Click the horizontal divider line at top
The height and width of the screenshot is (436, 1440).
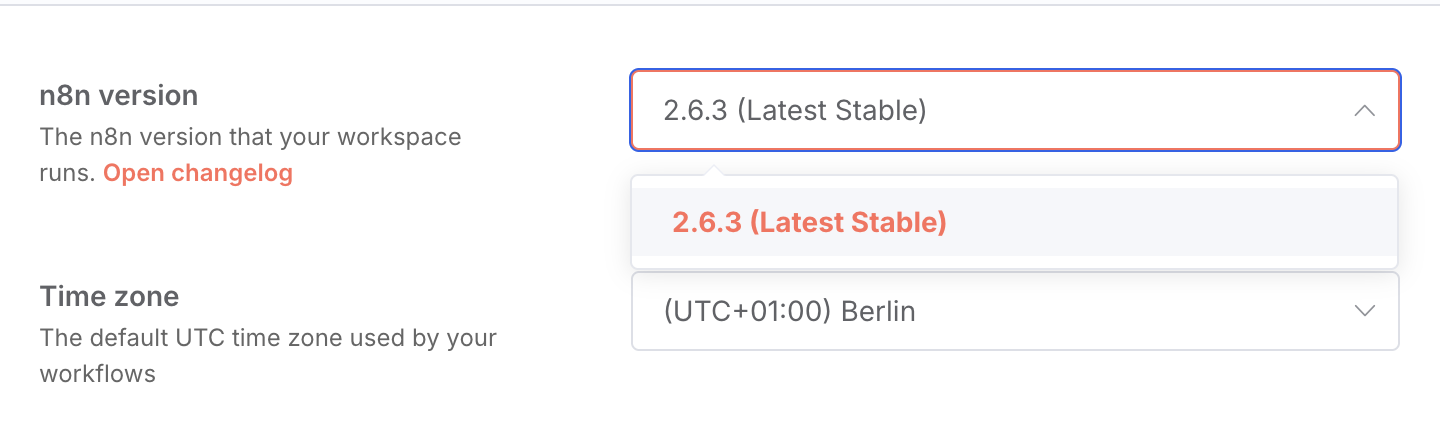pos(720,5)
